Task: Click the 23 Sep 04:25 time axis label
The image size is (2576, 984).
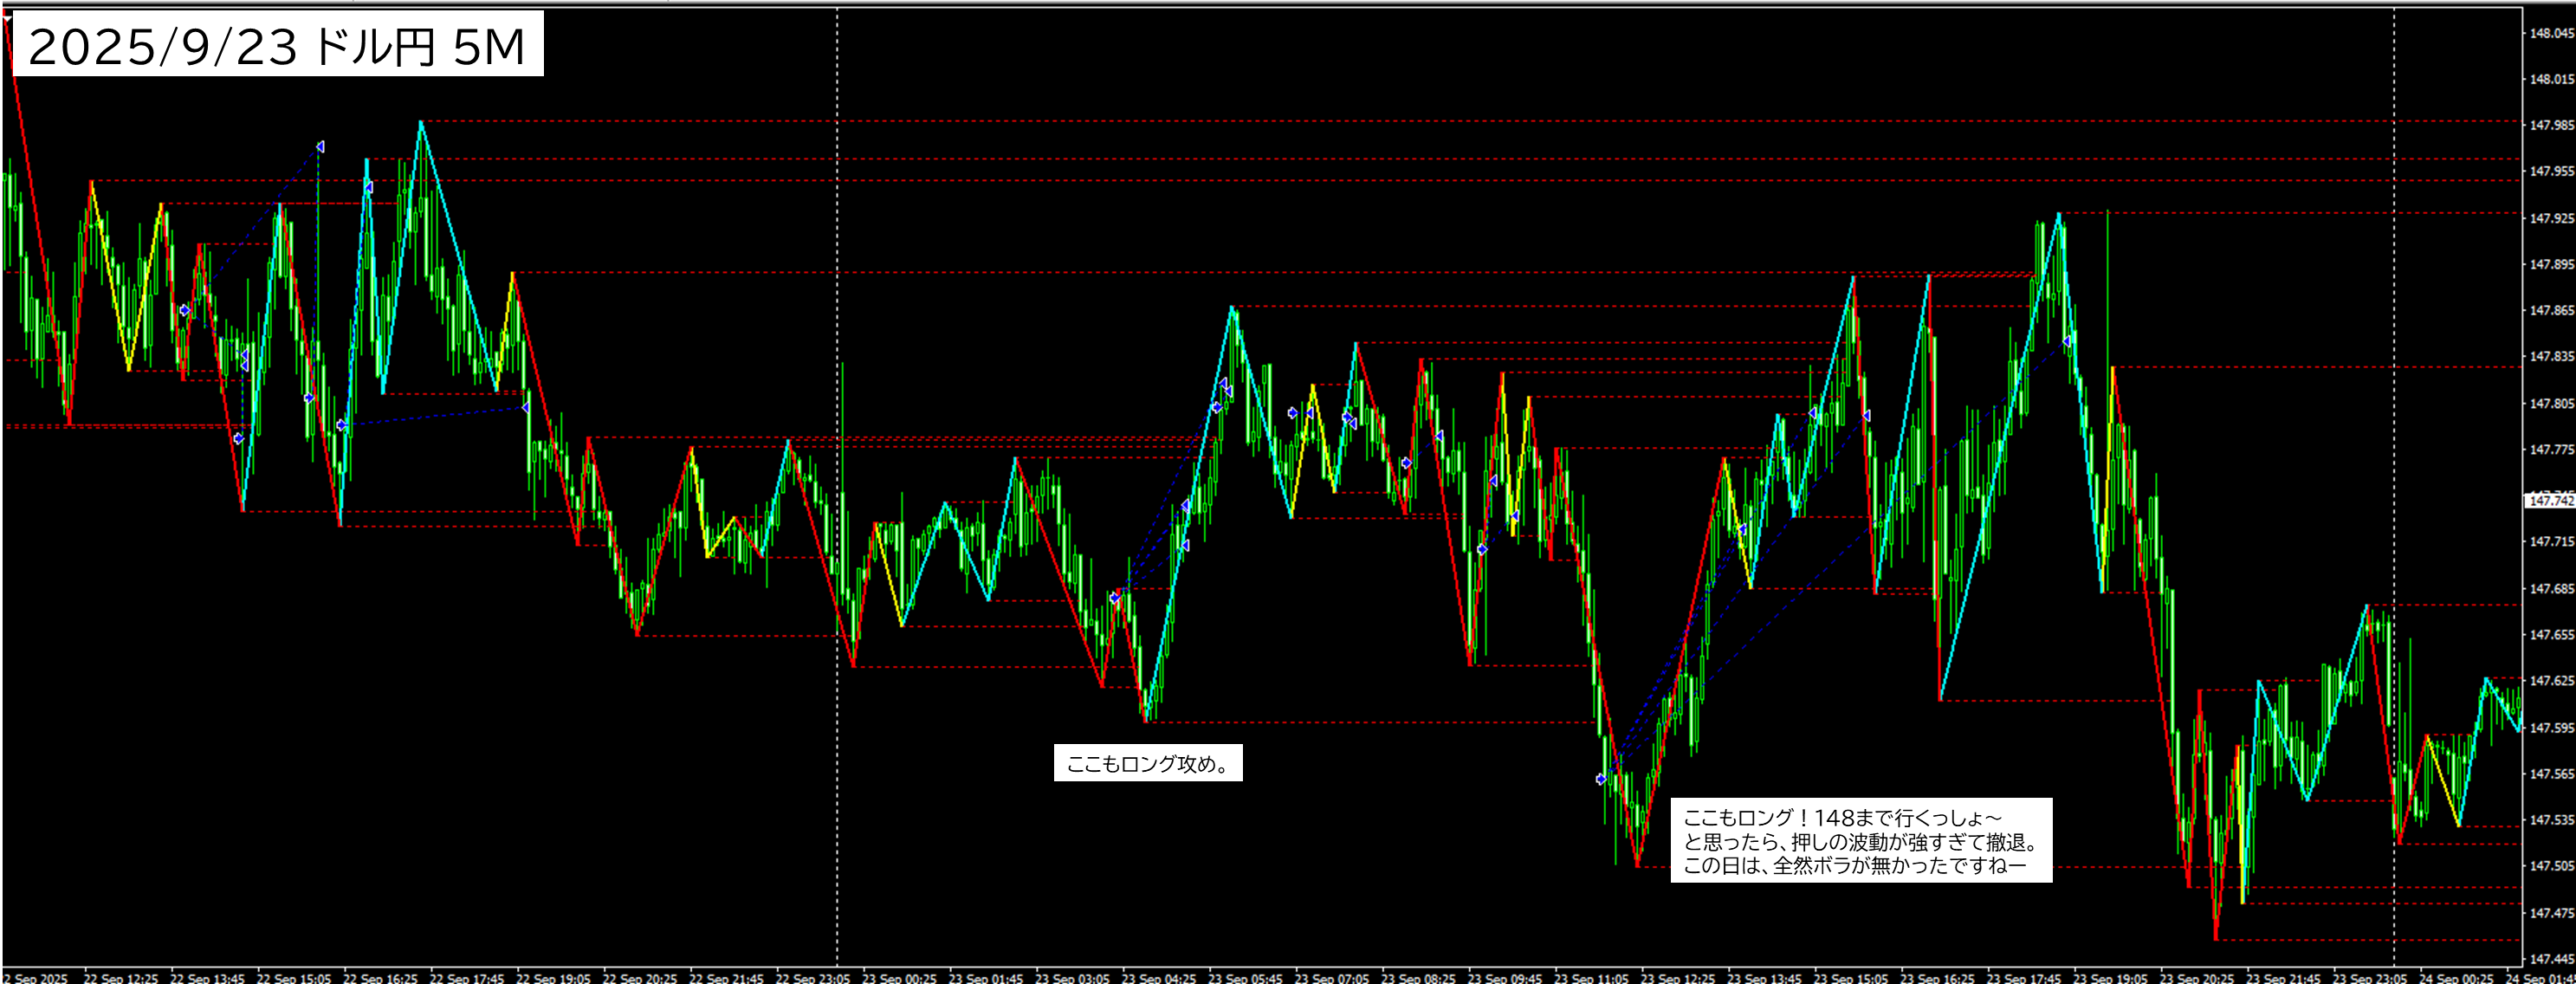Action: [x=1158, y=978]
